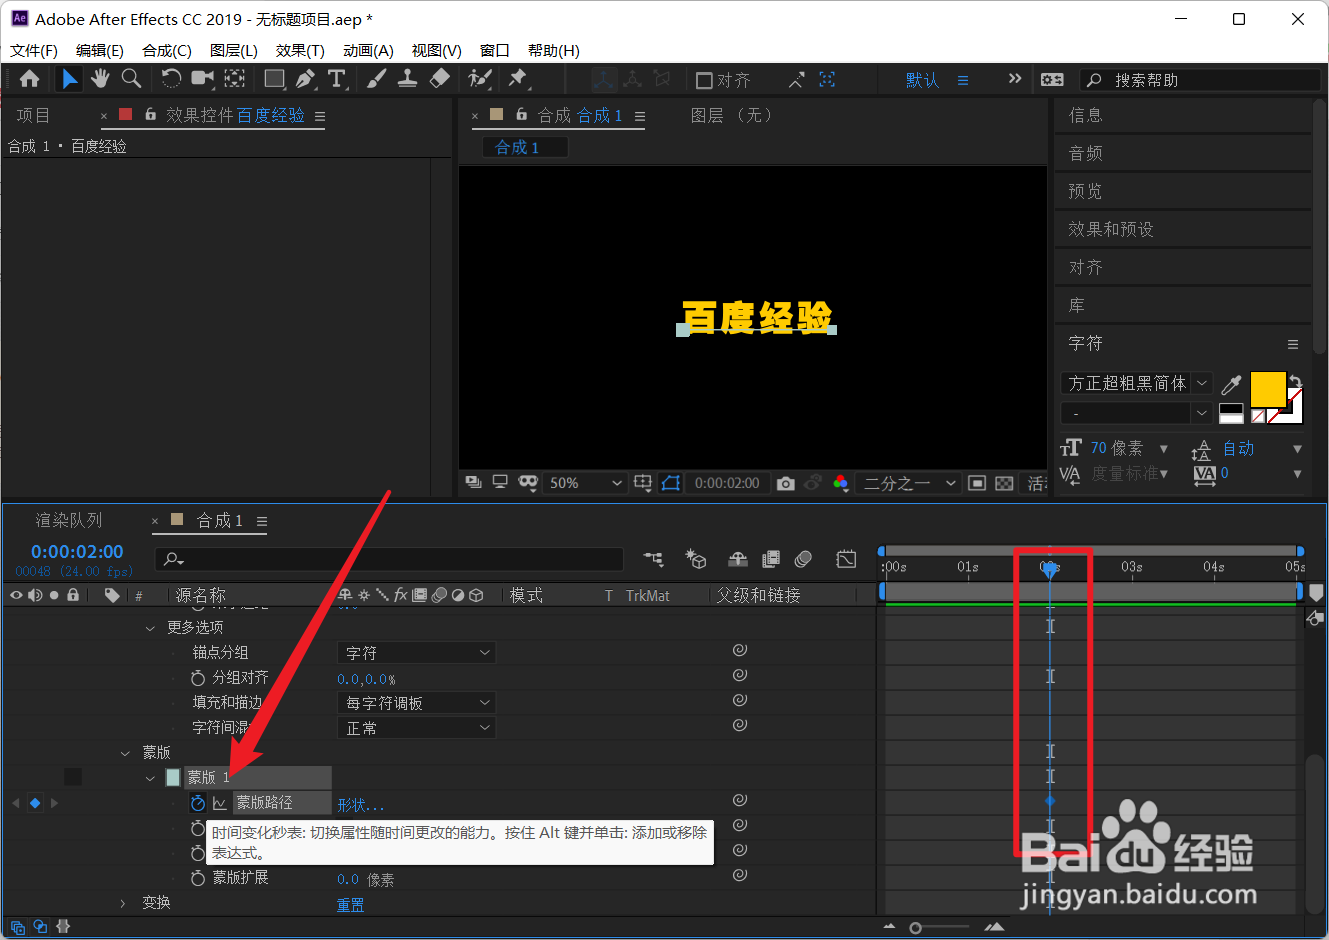Toggle keyframe diamond at current time
Viewport: 1329px width, 940px height.
[x=35, y=803]
